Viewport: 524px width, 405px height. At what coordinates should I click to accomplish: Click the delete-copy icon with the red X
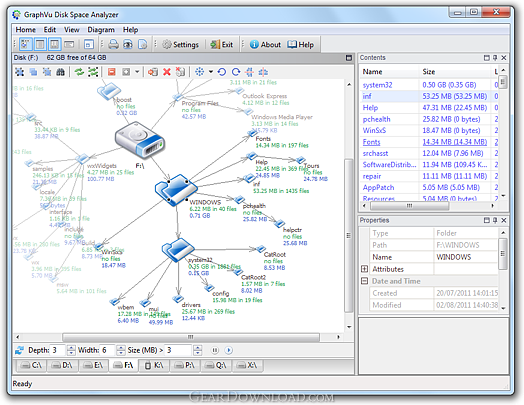[180, 72]
